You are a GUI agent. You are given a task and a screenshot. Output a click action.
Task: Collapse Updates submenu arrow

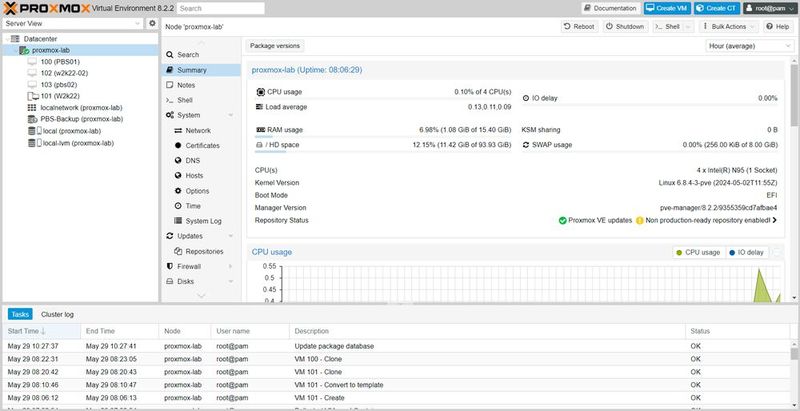231,236
